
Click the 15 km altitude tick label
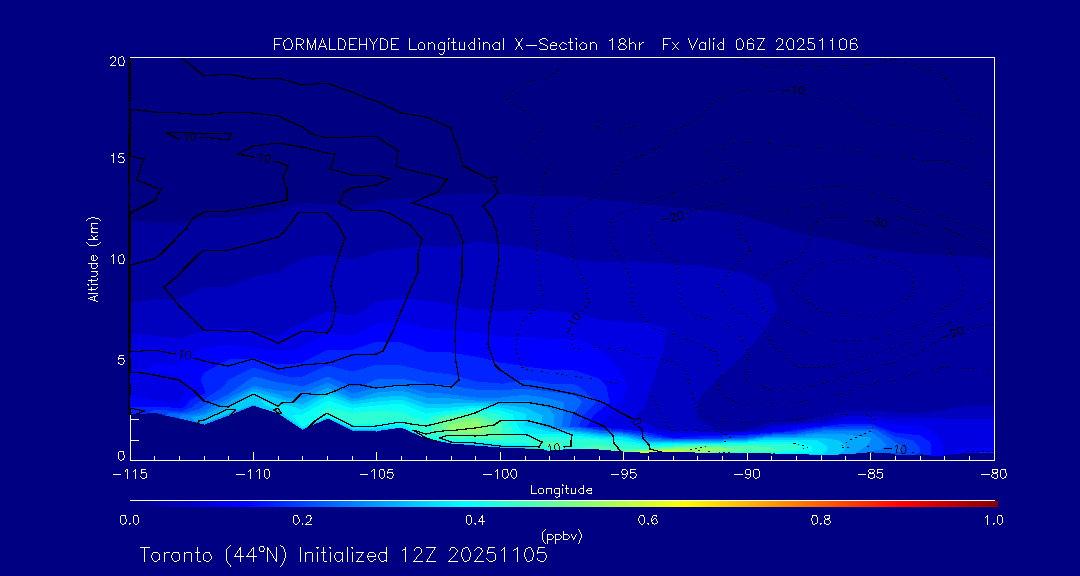tap(115, 159)
